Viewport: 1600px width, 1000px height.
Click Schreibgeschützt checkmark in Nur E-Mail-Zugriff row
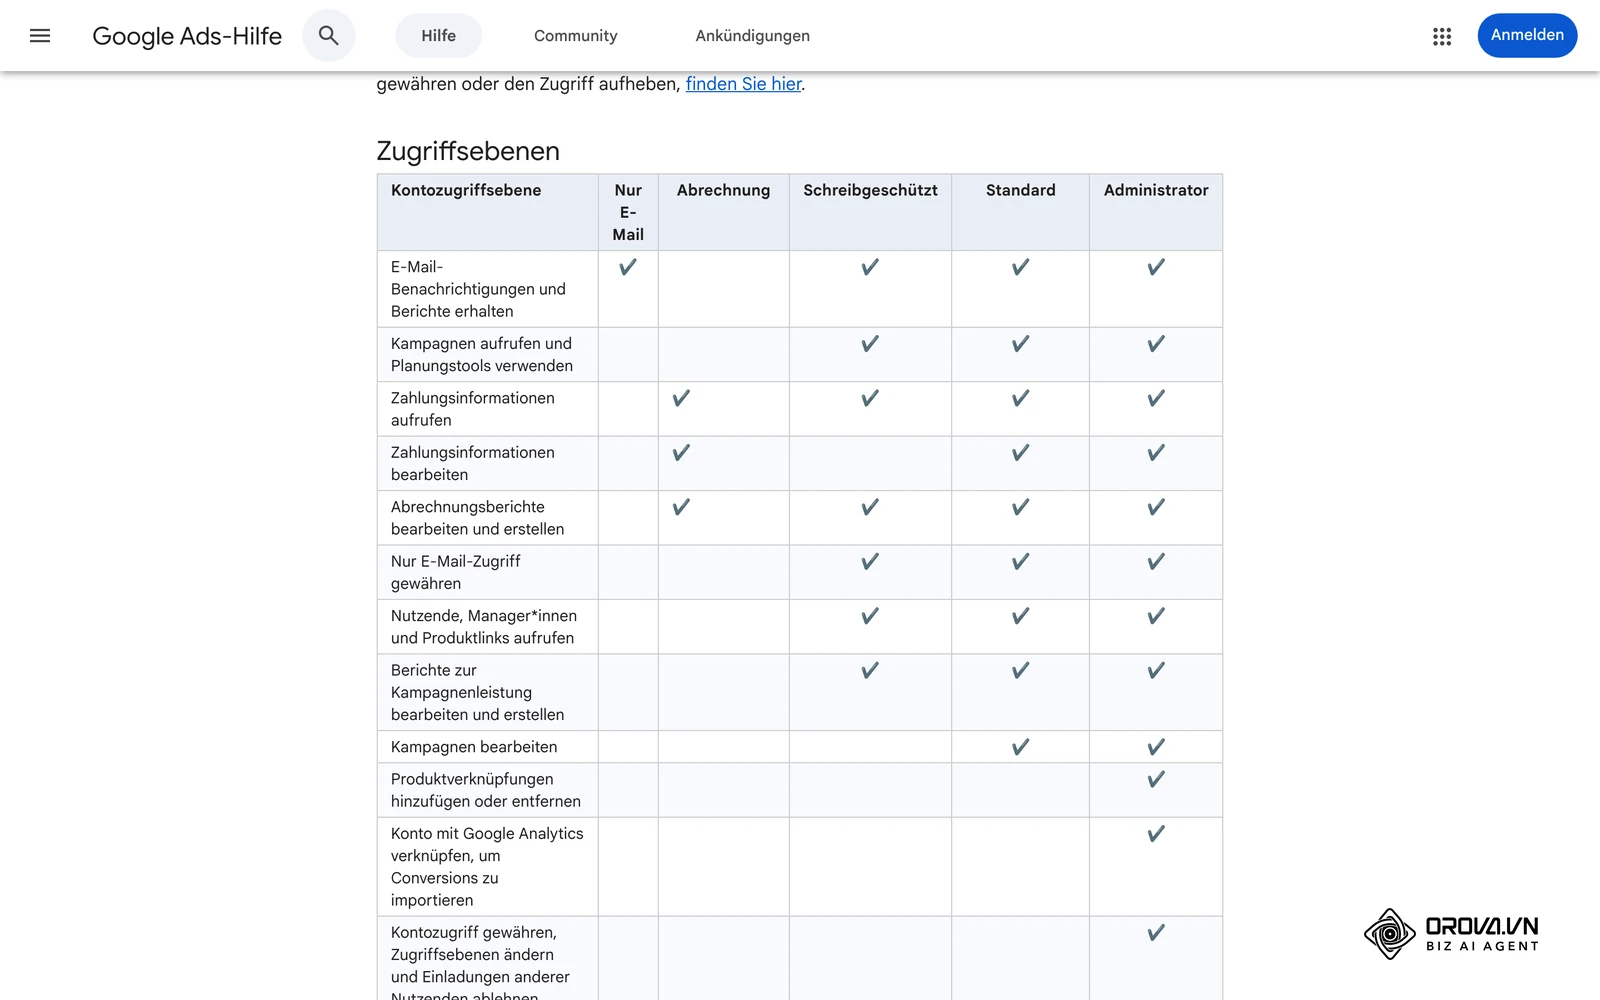(870, 562)
